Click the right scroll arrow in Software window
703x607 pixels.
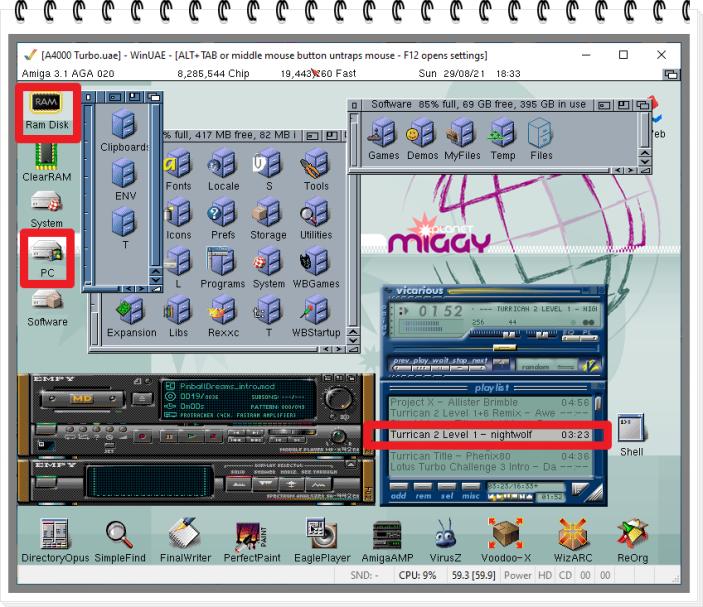[631, 170]
